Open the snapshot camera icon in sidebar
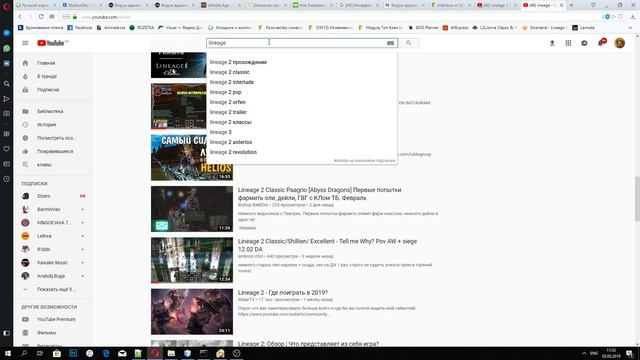This screenshot has height=360, width=640. pos(7,113)
